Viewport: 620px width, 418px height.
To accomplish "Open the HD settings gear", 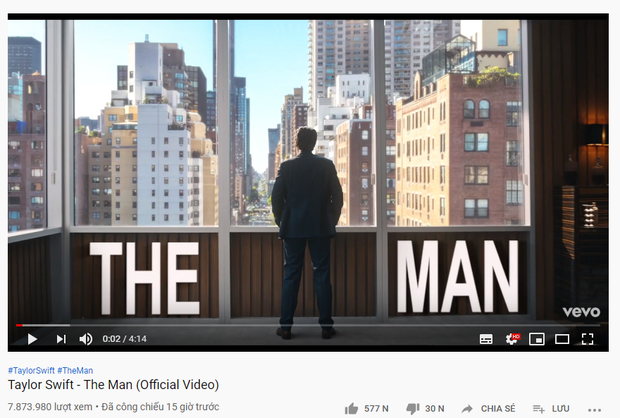I will tap(512, 339).
